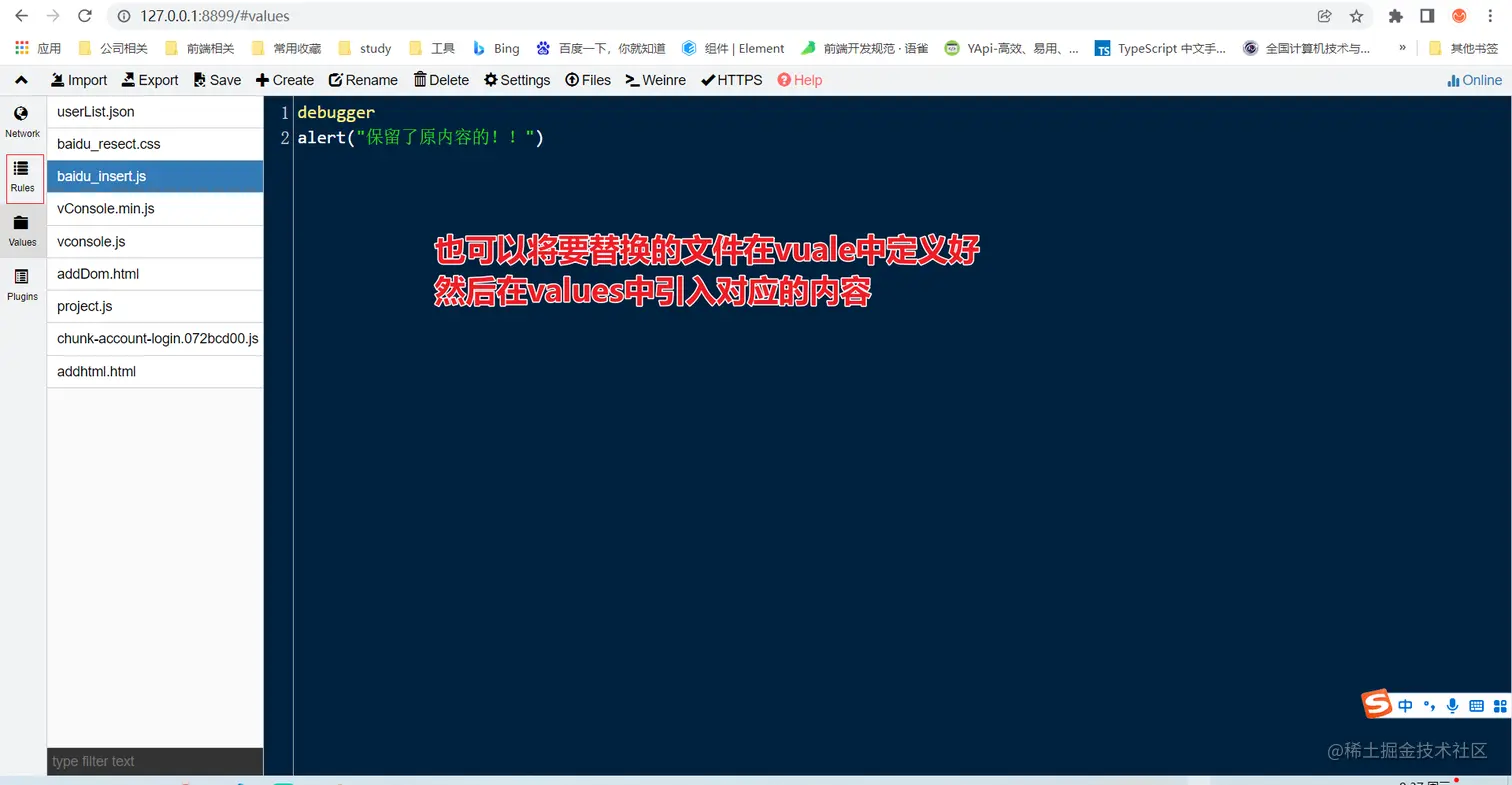Click the address bar URL
The image size is (1512, 785).
pyautogui.click(x=215, y=16)
